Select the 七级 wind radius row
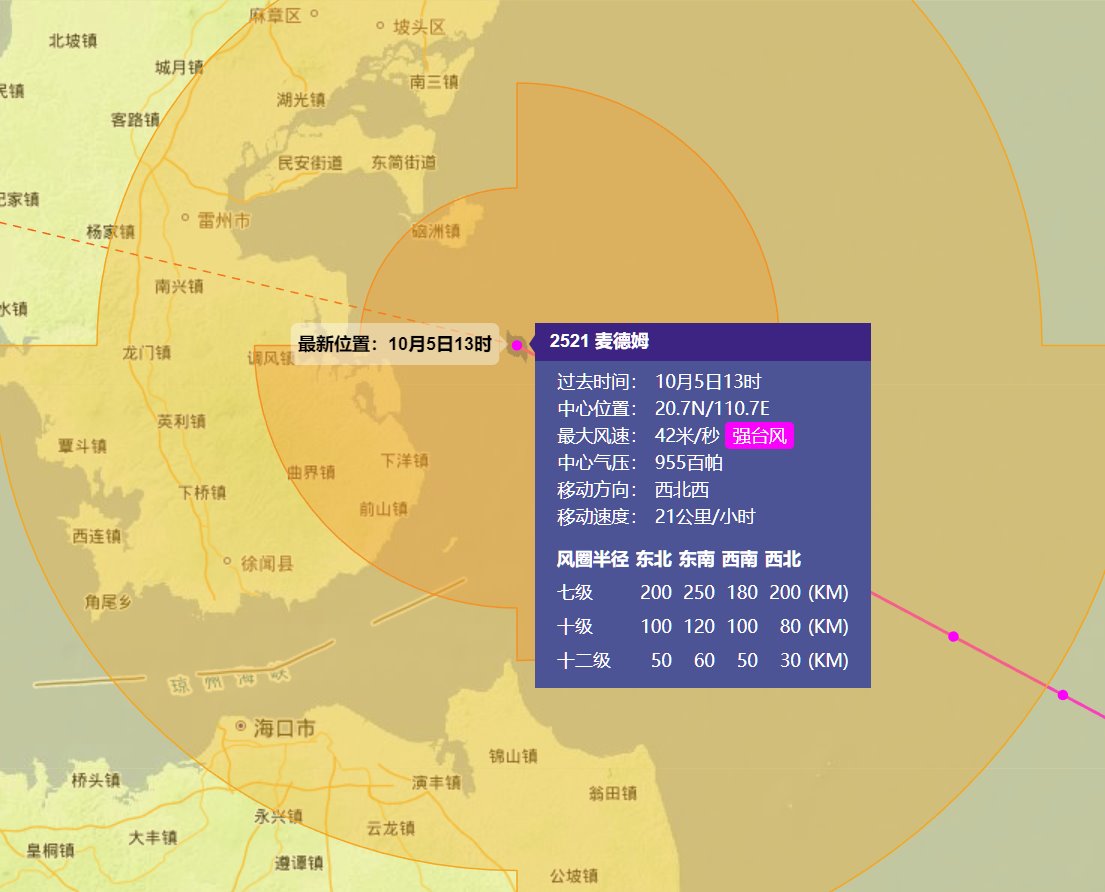 coord(700,592)
